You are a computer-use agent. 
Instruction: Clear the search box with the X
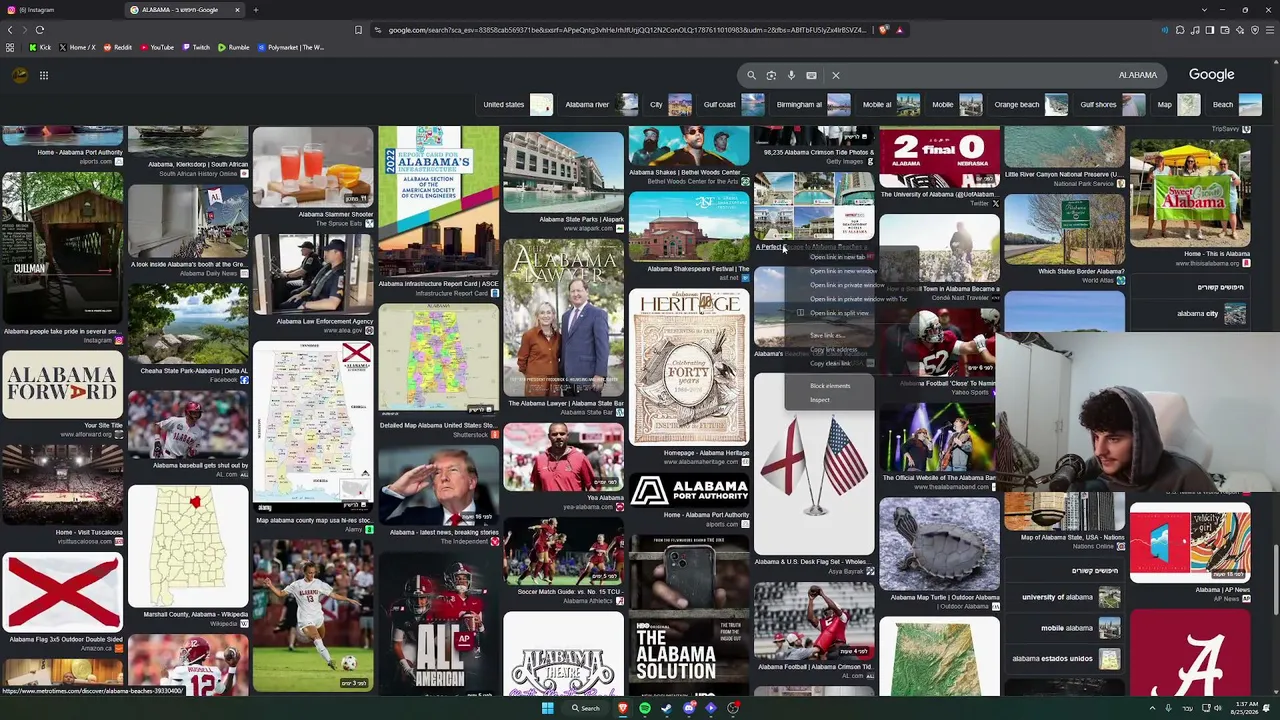tap(836, 75)
